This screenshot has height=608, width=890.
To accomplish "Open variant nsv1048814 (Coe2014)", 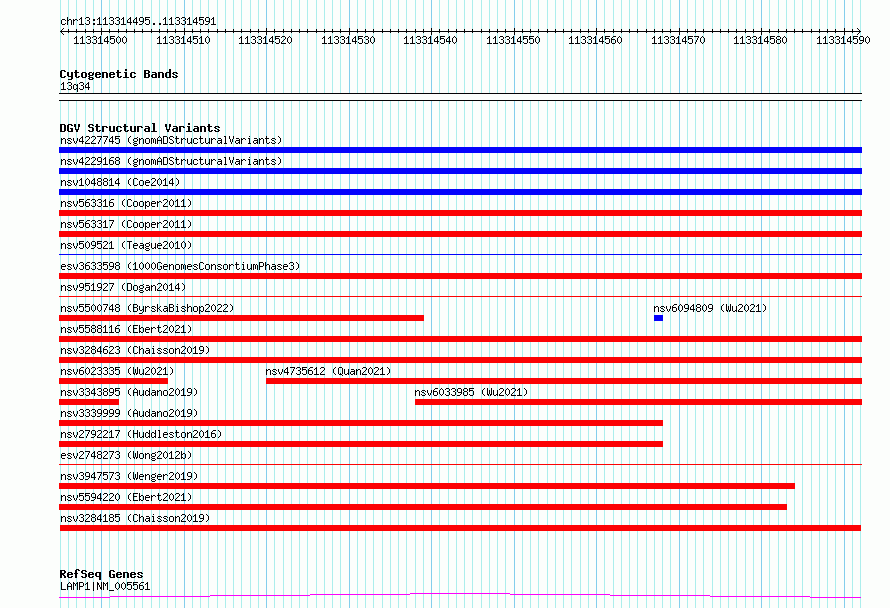I will coord(120,182).
